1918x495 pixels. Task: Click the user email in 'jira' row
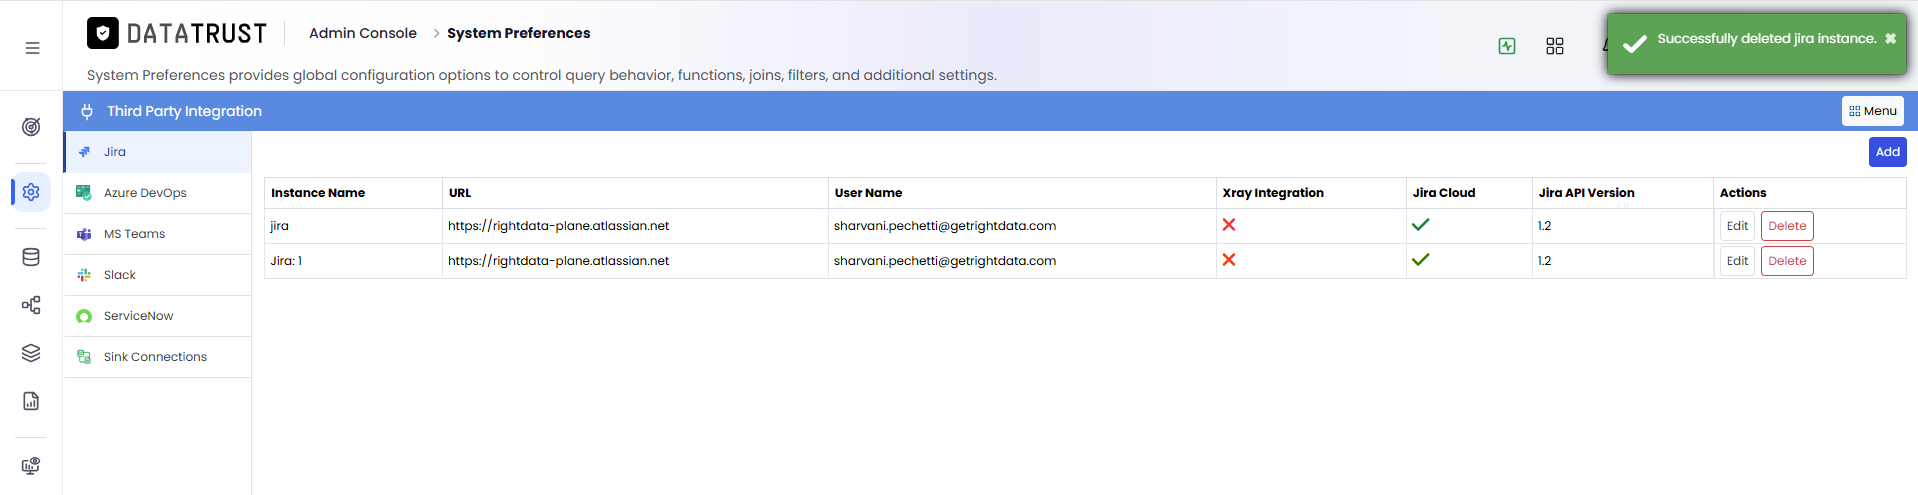click(945, 226)
